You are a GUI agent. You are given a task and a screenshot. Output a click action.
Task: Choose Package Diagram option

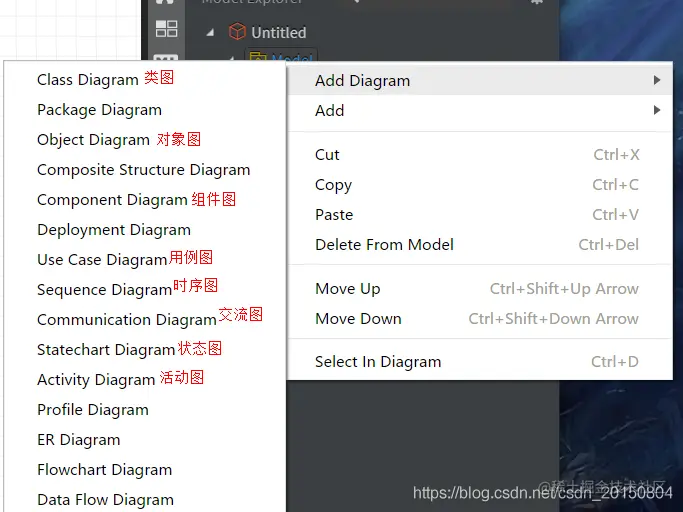pyautogui.click(x=145, y=110)
